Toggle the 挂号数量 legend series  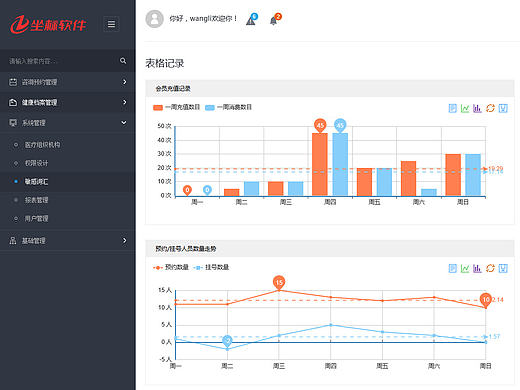pos(211,267)
